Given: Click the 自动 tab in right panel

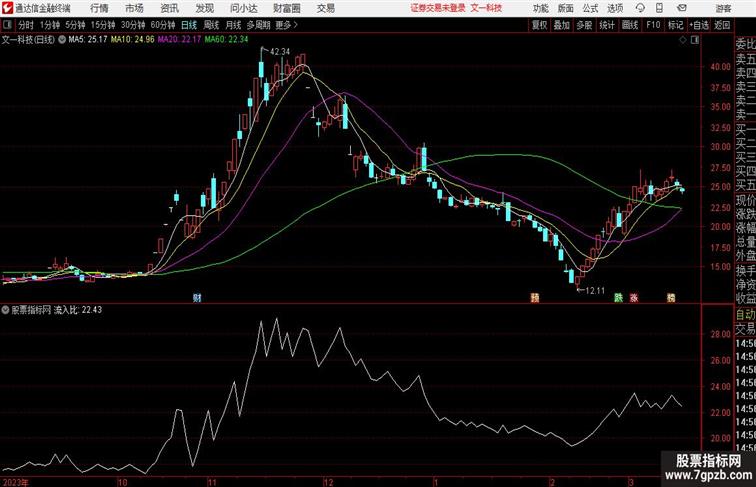Looking at the screenshot, I should click(745, 315).
